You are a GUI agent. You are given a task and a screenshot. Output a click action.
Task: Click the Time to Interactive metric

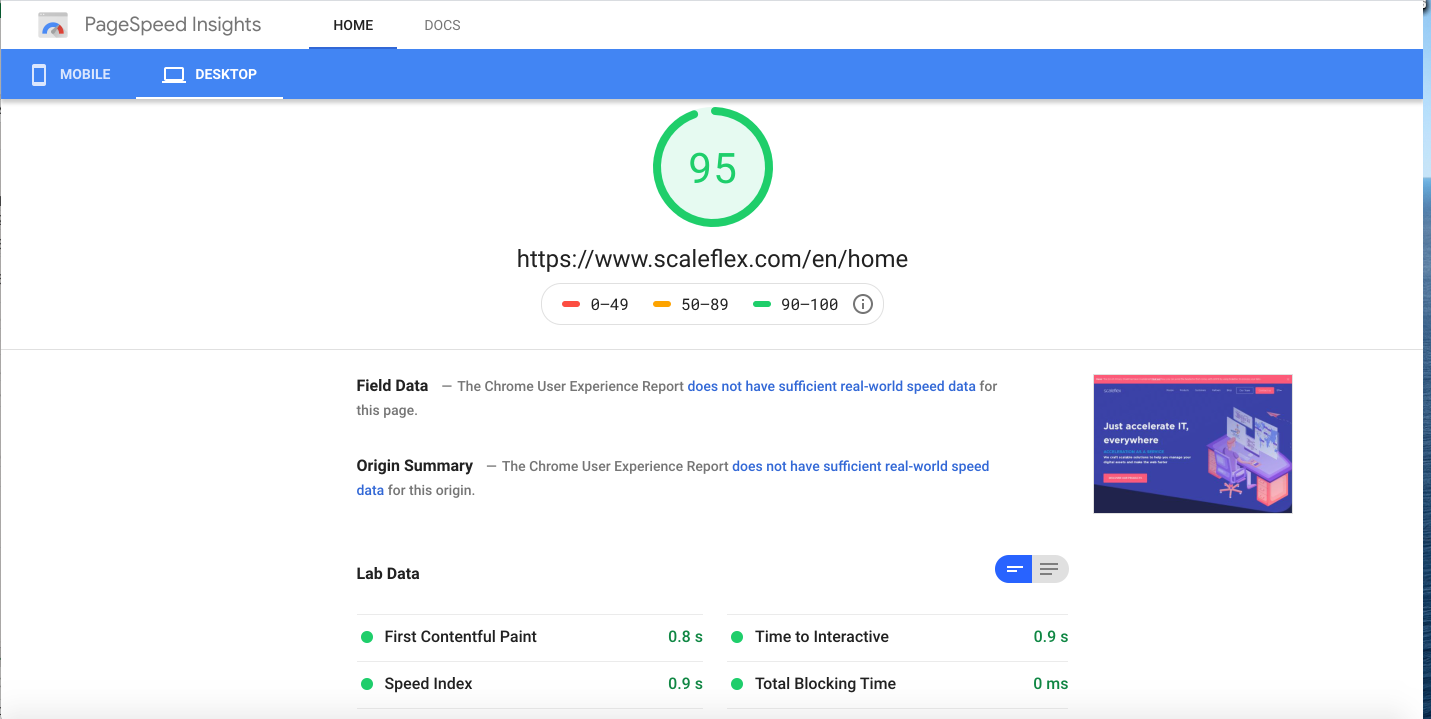[897, 637]
